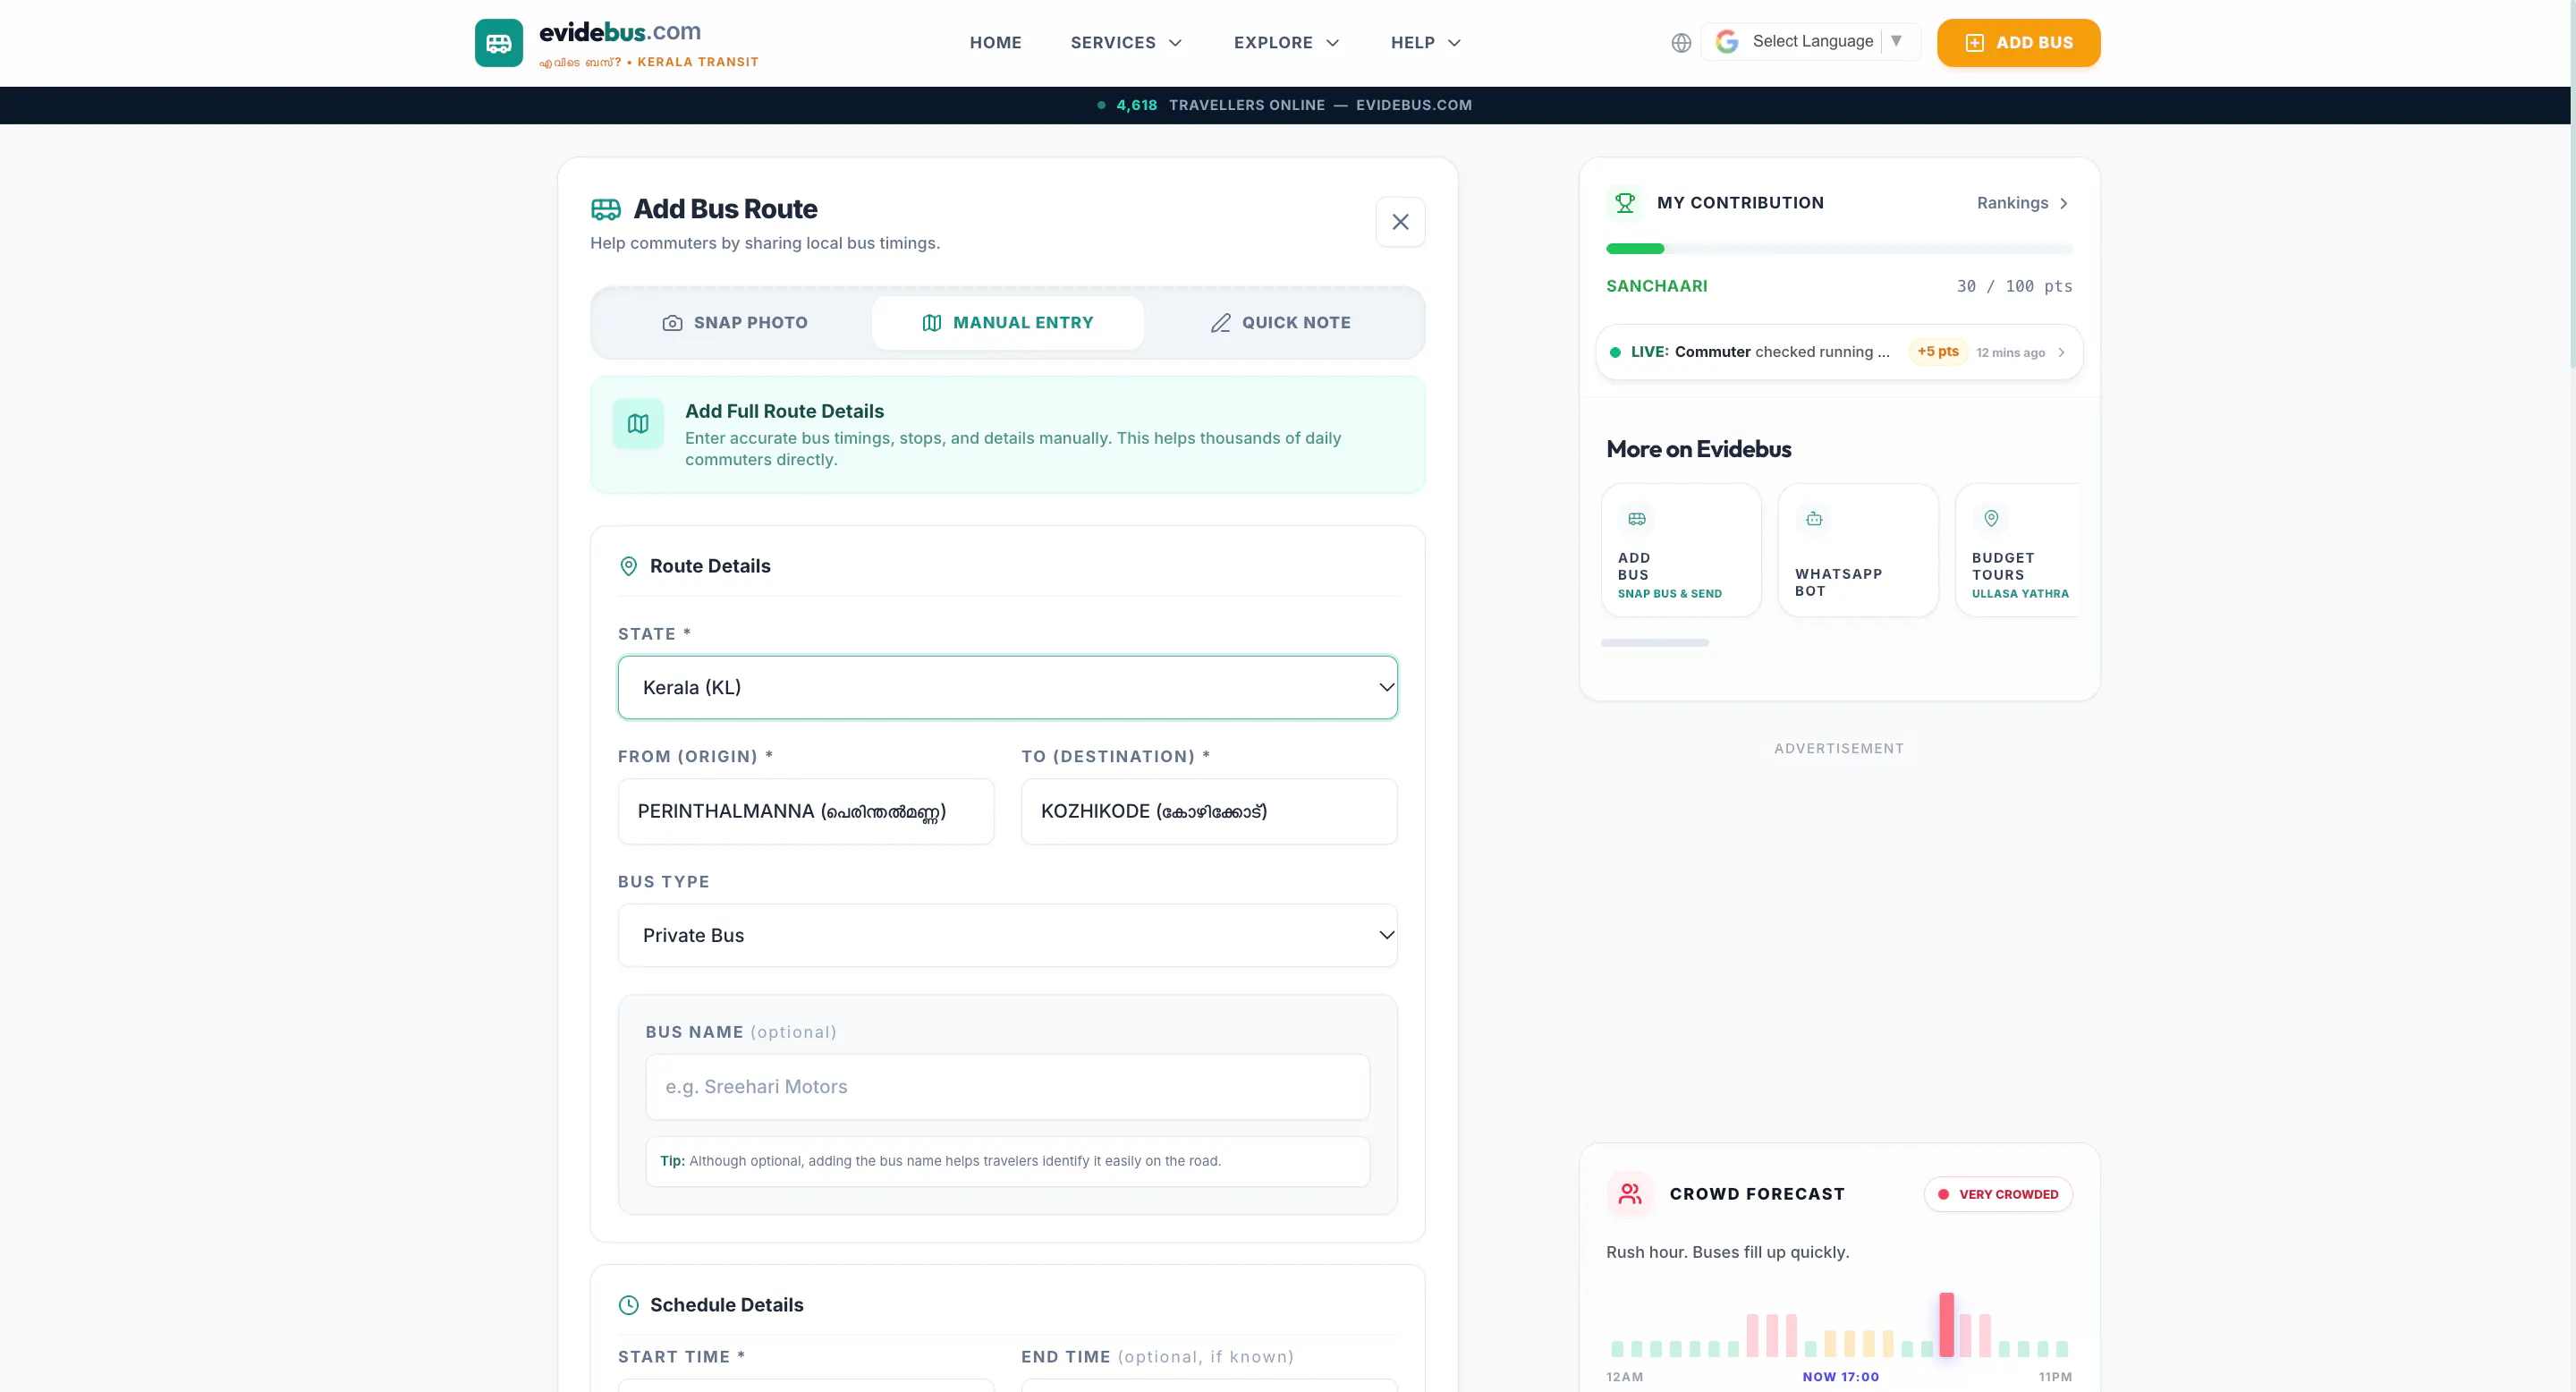Click the robot icon on WhatsApp Bot card
The image size is (2576, 1392).
(x=1813, y=519)
